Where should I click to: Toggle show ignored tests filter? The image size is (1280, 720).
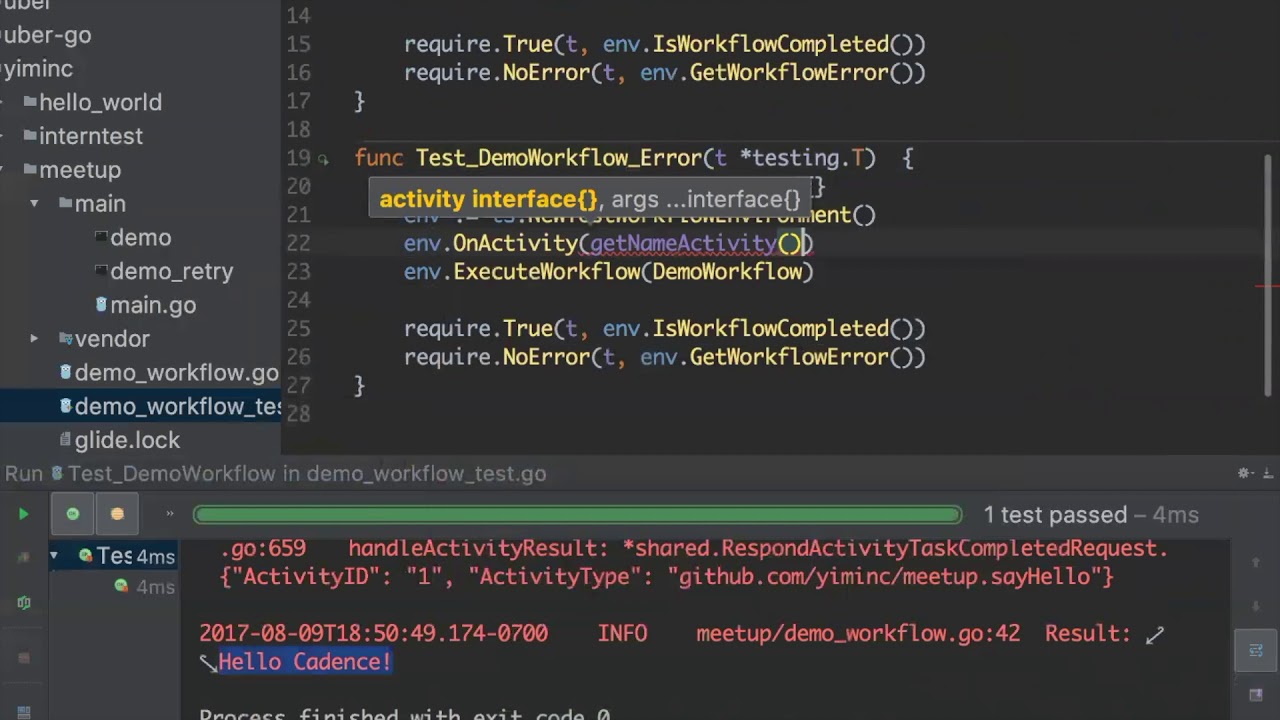pos(117,514)
